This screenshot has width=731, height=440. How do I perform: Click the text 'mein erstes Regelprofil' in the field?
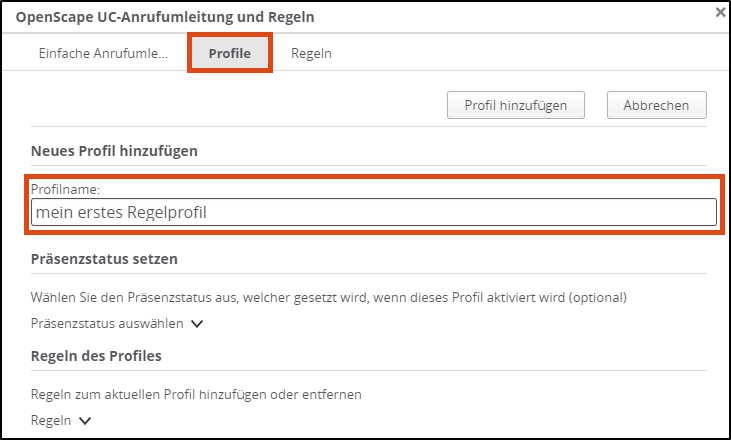(120, 212)
